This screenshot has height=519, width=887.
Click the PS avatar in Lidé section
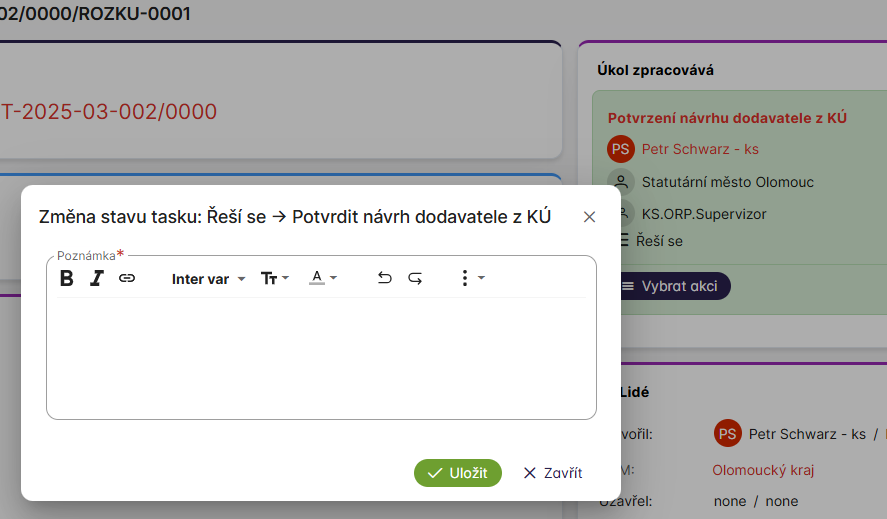coord(728,433)
